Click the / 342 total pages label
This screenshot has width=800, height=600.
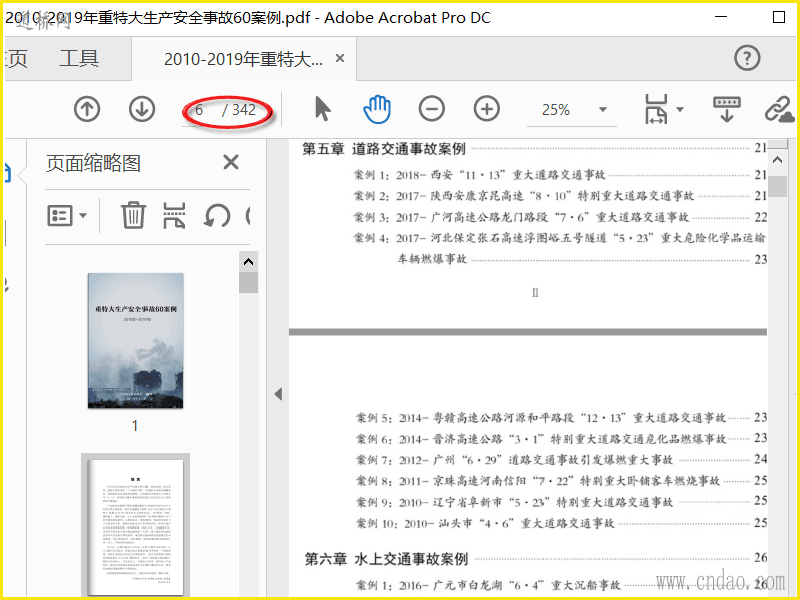coord(239,110)
